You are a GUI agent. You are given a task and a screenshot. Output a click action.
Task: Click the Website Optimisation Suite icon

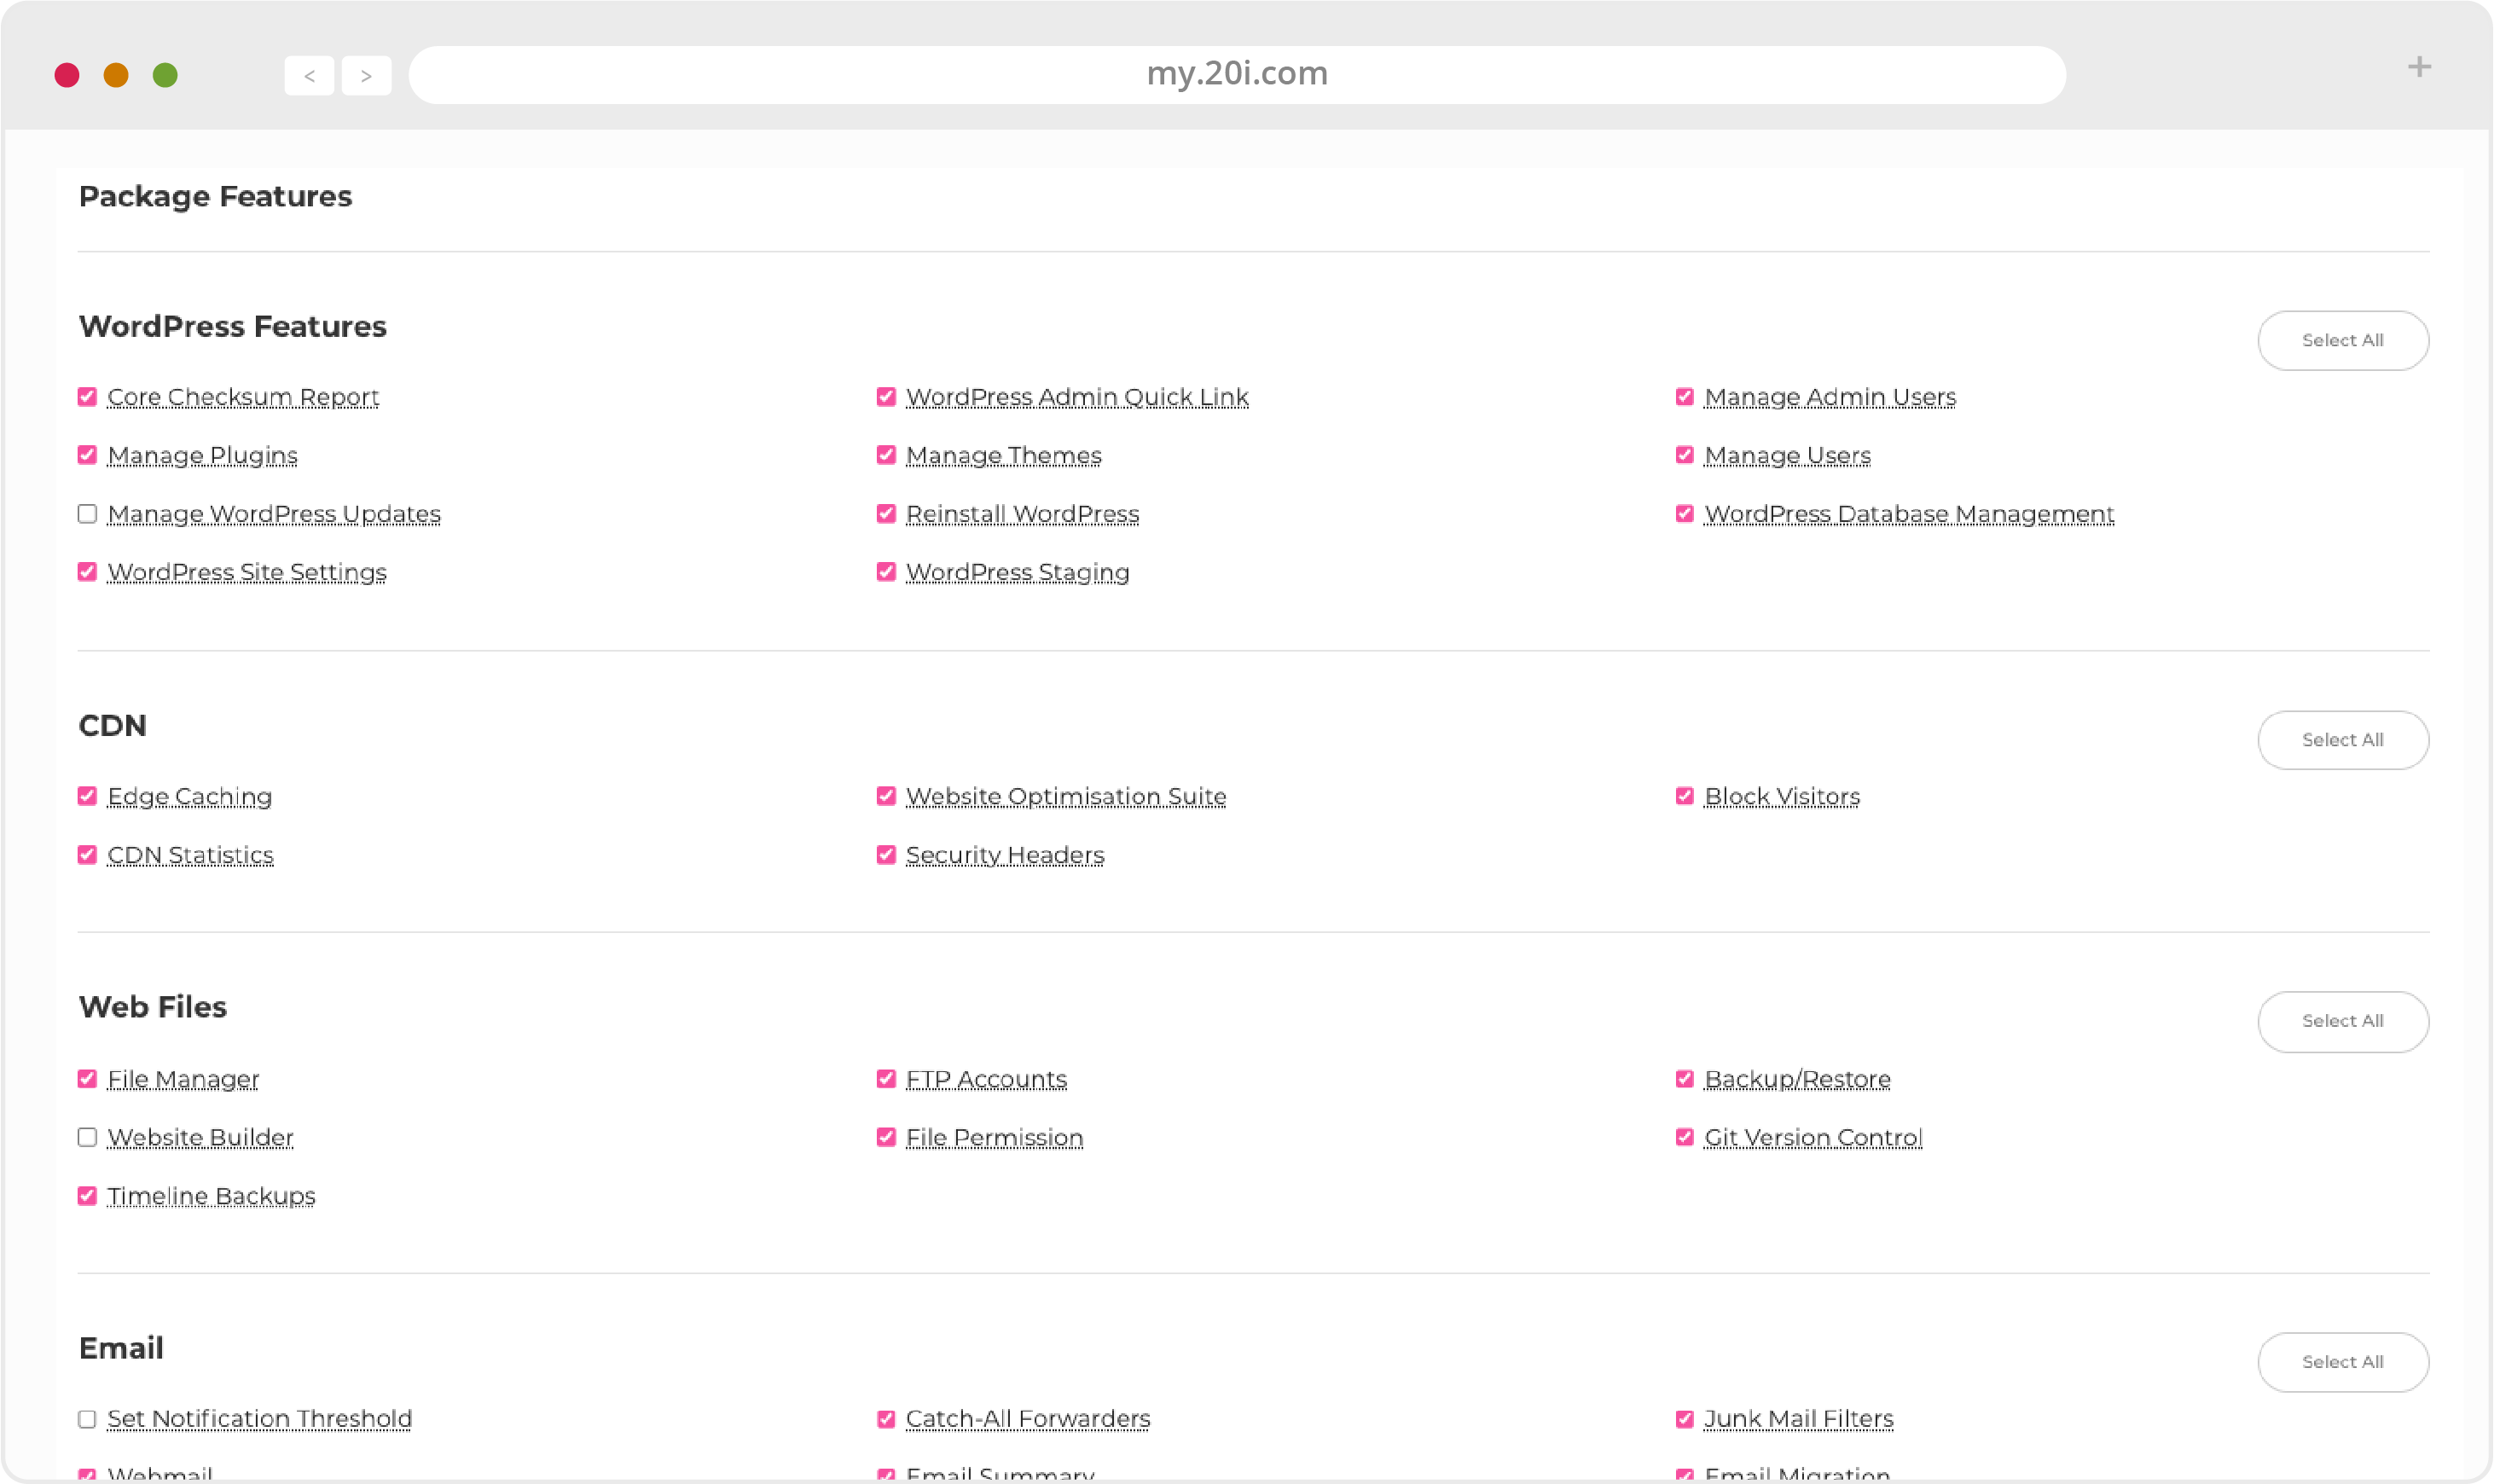(883, 795)
